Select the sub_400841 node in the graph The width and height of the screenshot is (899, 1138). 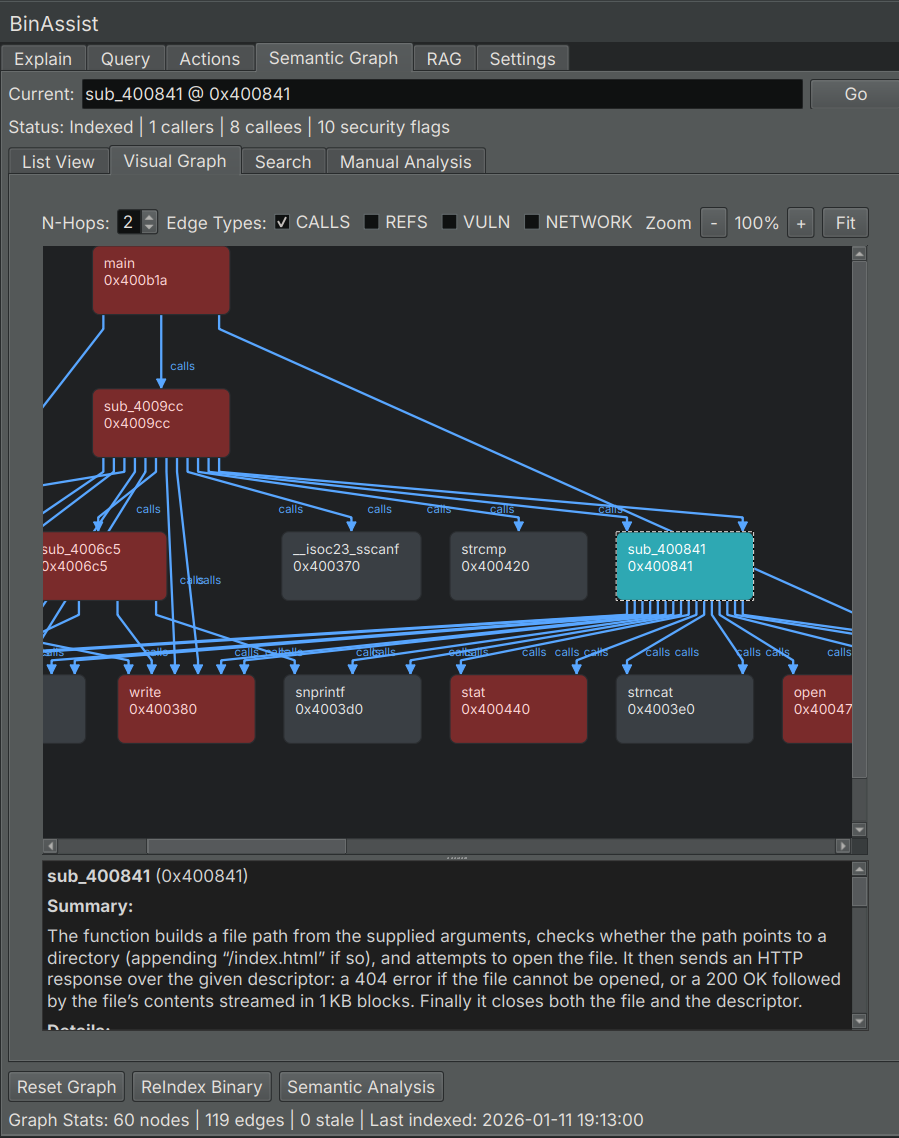pos(684,566)
